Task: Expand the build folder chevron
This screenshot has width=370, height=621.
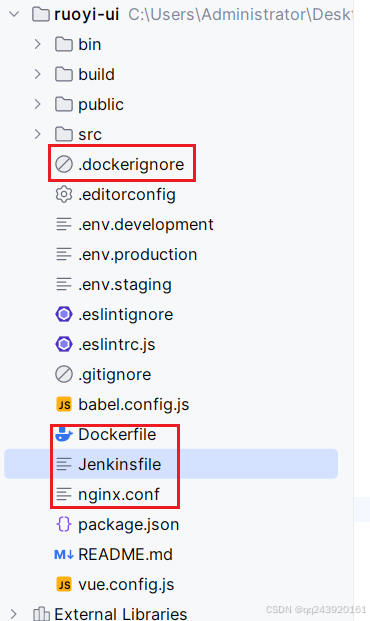Action: click(x=38, y=74)
